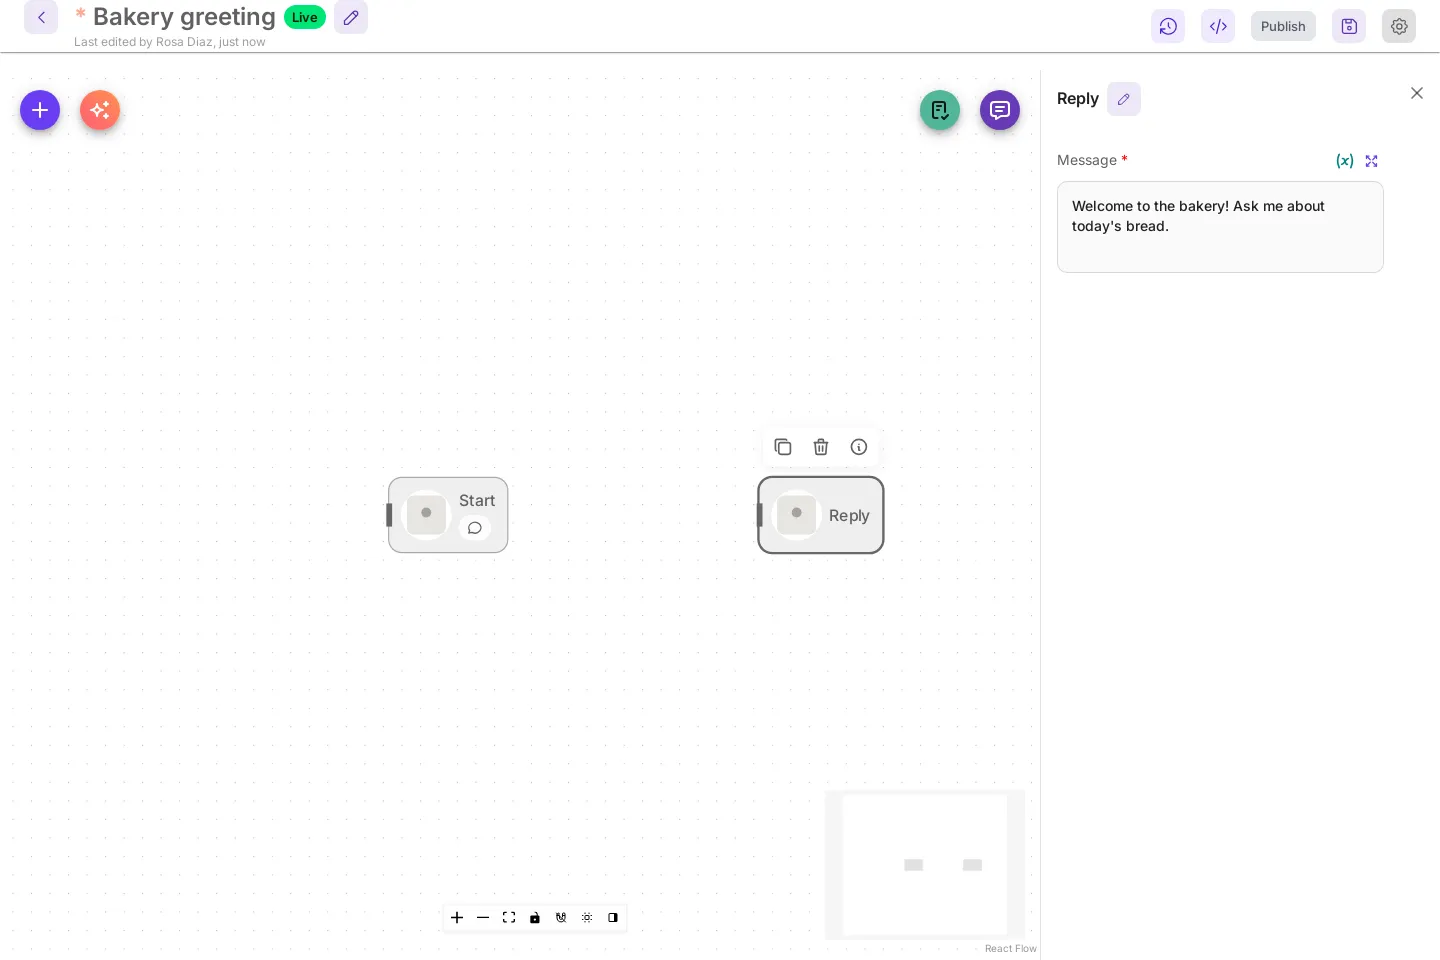Open the version history
1440x960 pixels.
coord(1168,26)
